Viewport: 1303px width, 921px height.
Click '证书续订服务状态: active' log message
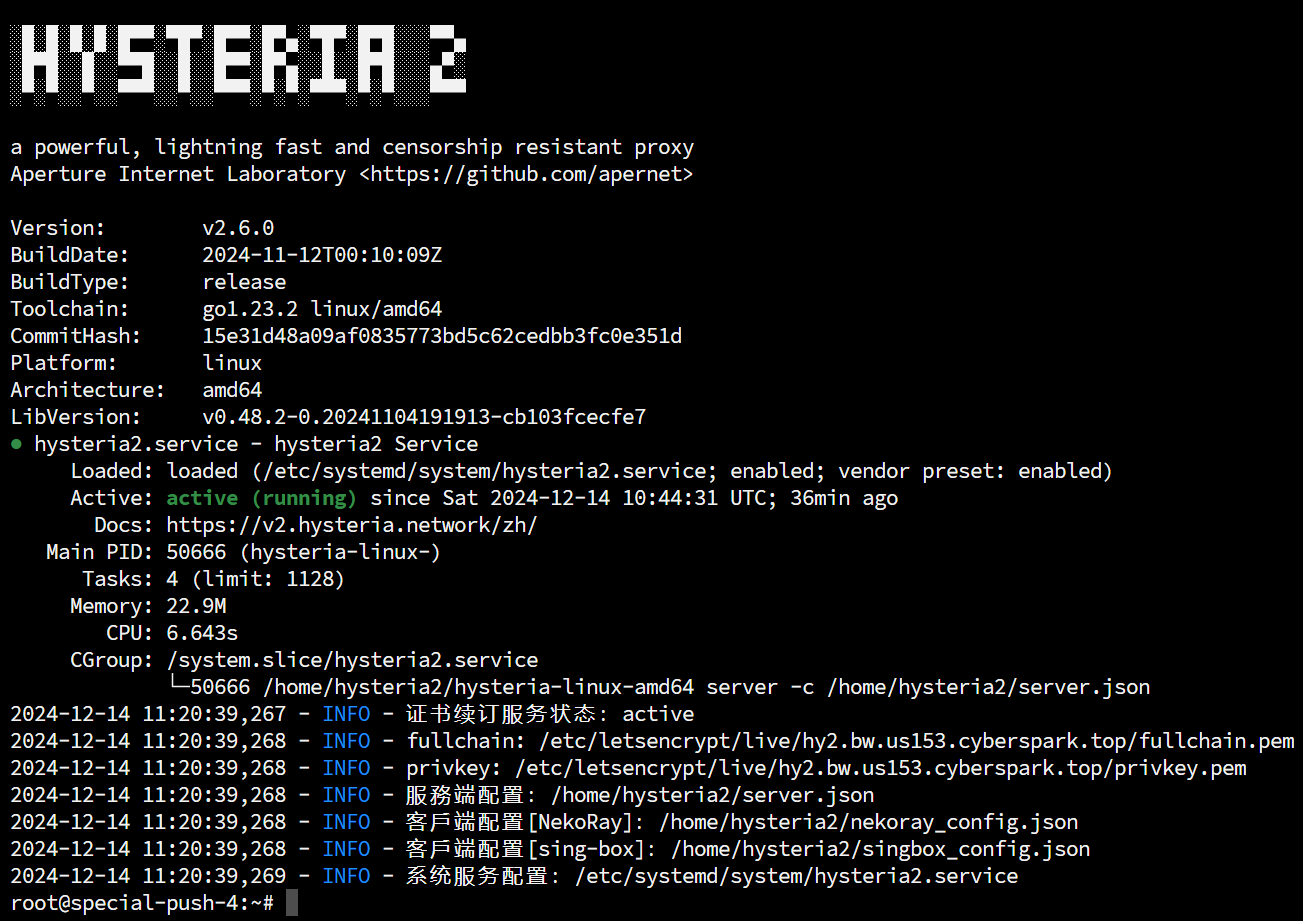click(x=550, y=714)
